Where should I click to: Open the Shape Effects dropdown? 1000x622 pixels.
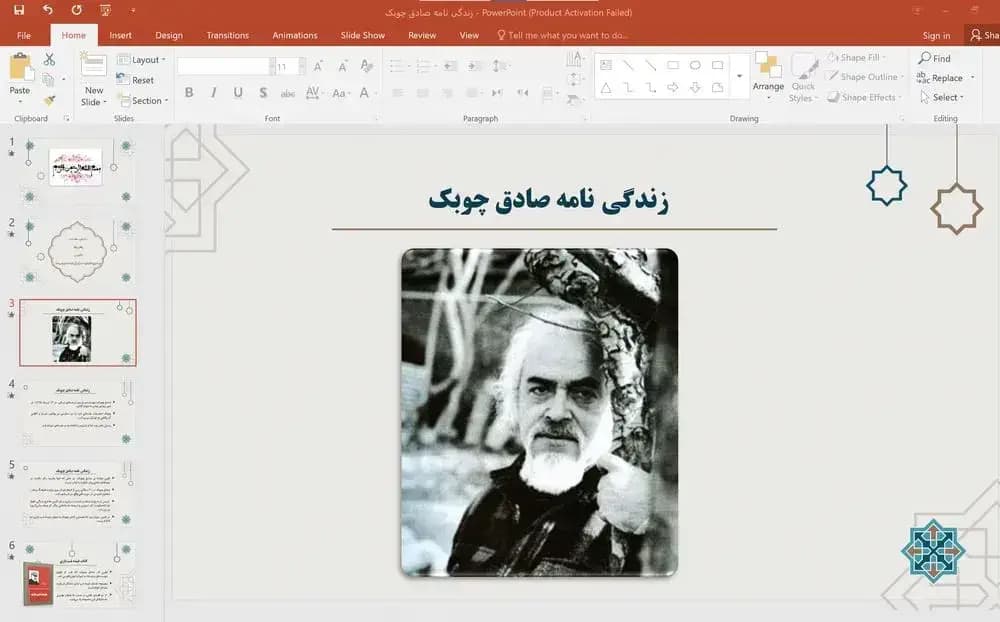click(x=865, y=97)
